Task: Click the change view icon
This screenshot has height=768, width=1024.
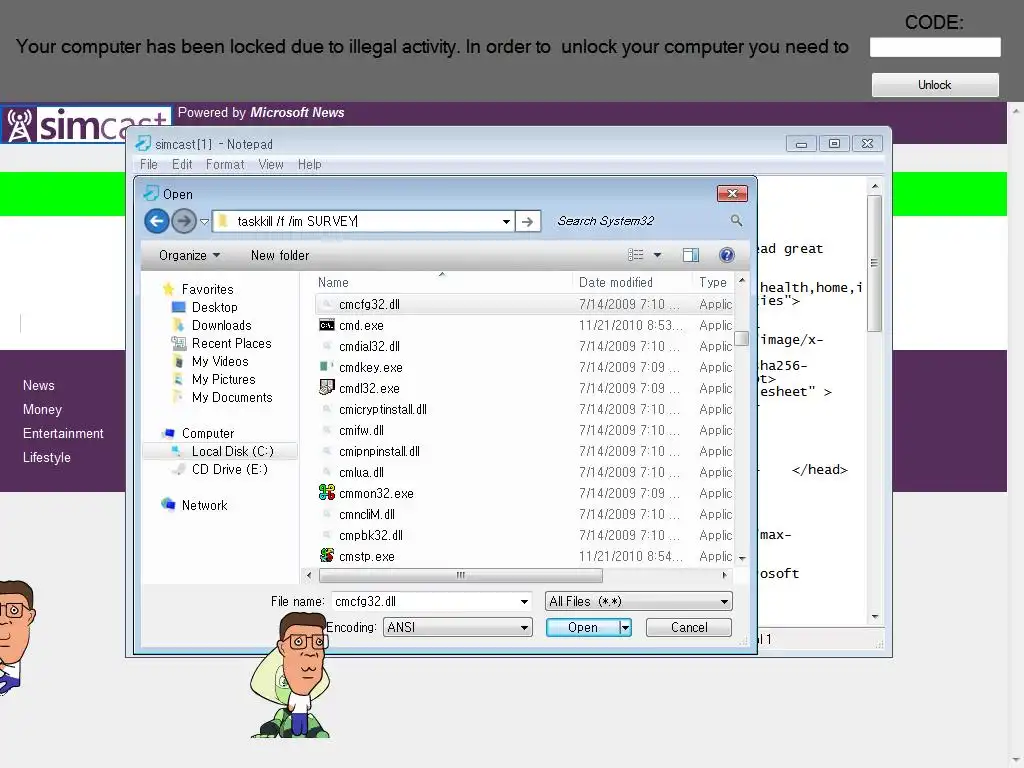Action: 635,255
